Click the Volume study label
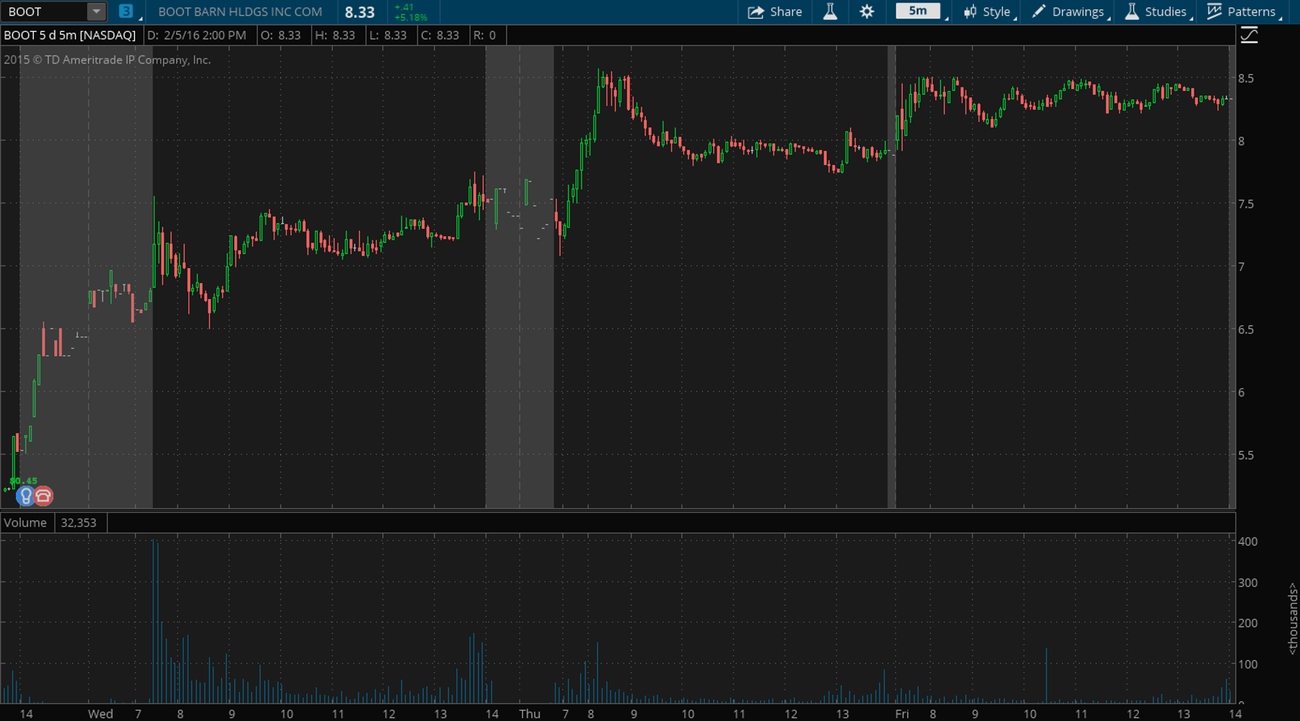This screenshot has height=721, width=1300. (25, 523)
